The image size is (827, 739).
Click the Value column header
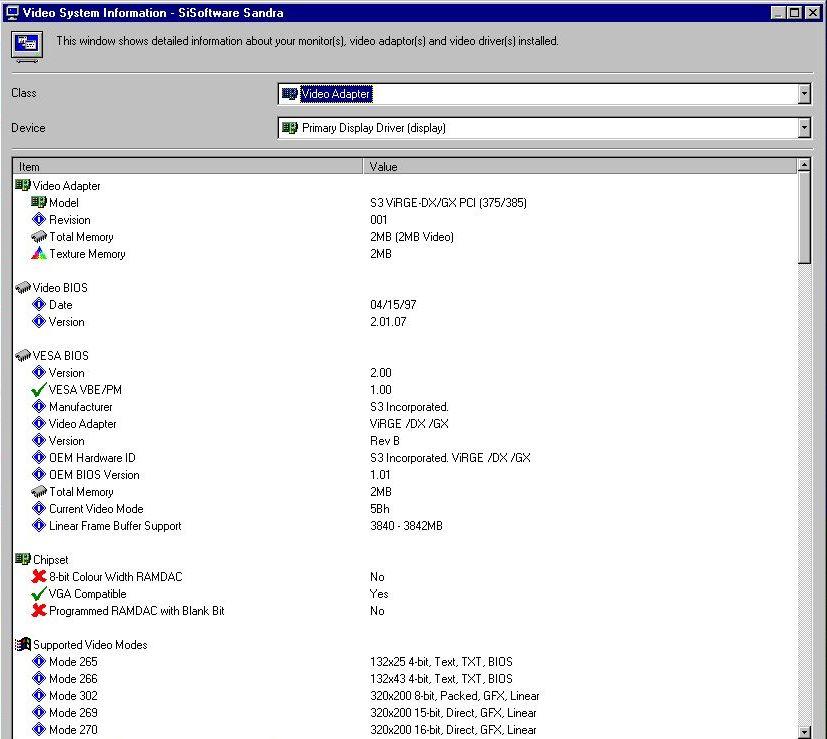[580, 167]
